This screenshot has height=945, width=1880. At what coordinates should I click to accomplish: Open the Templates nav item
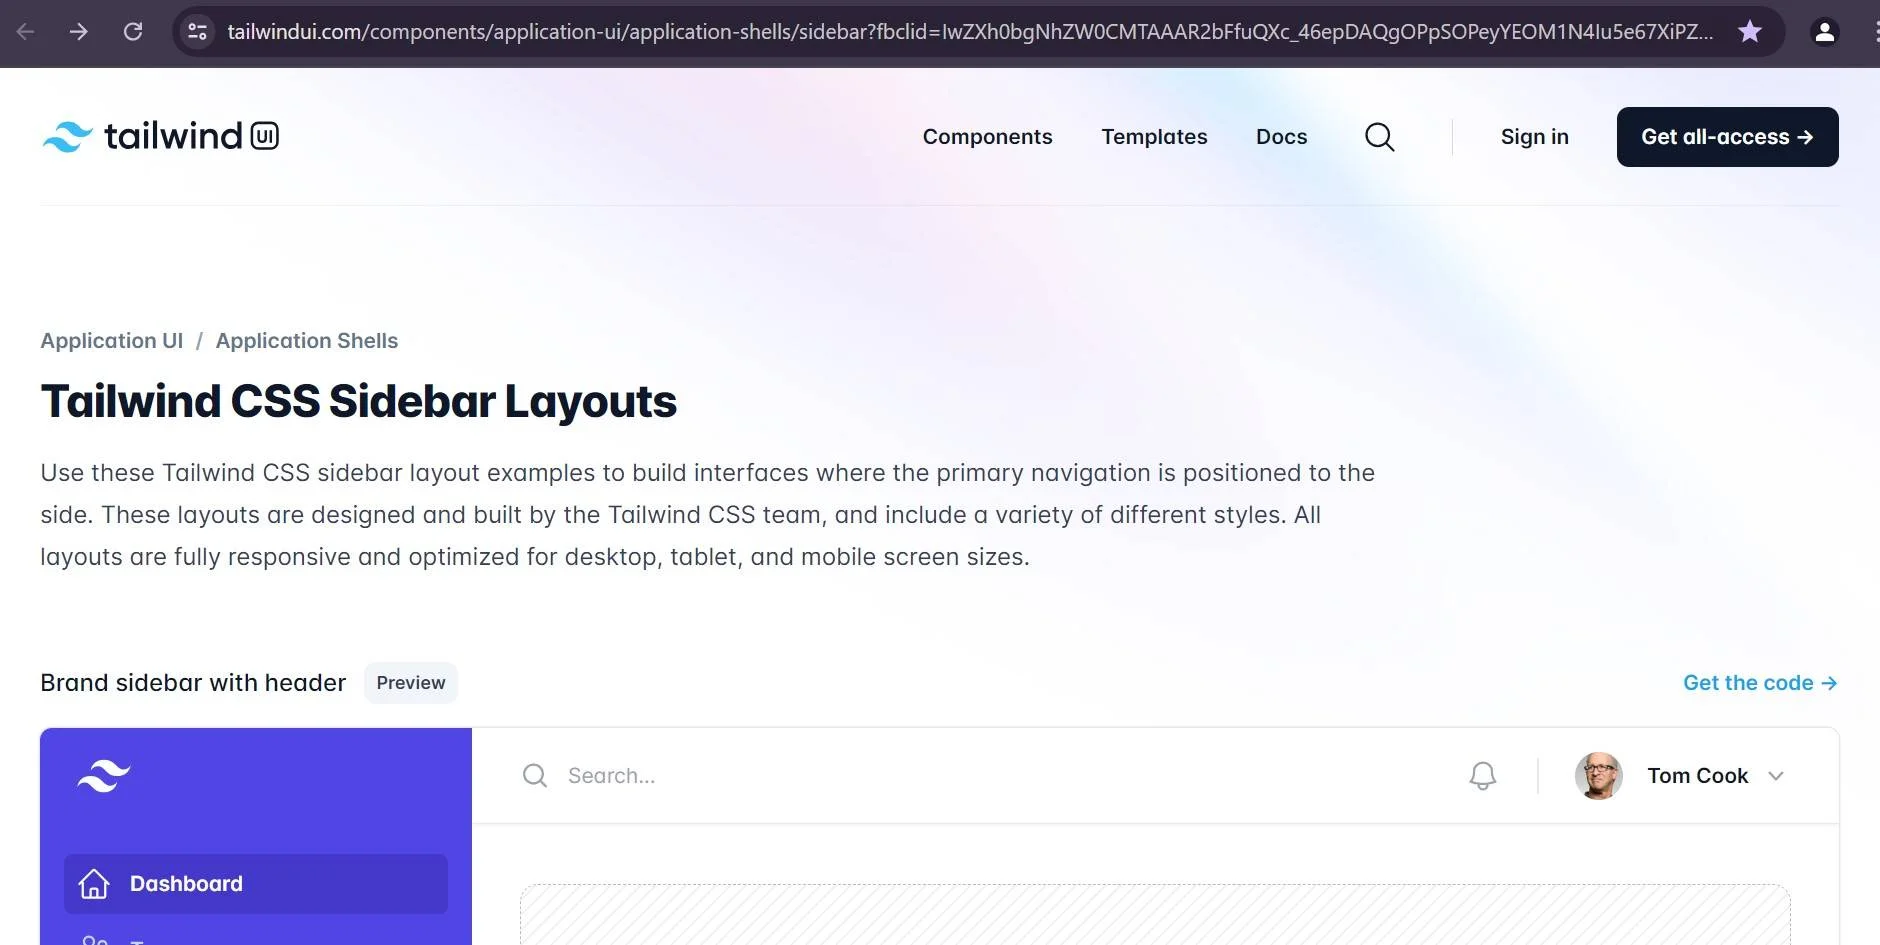[x=1154, y=137]
